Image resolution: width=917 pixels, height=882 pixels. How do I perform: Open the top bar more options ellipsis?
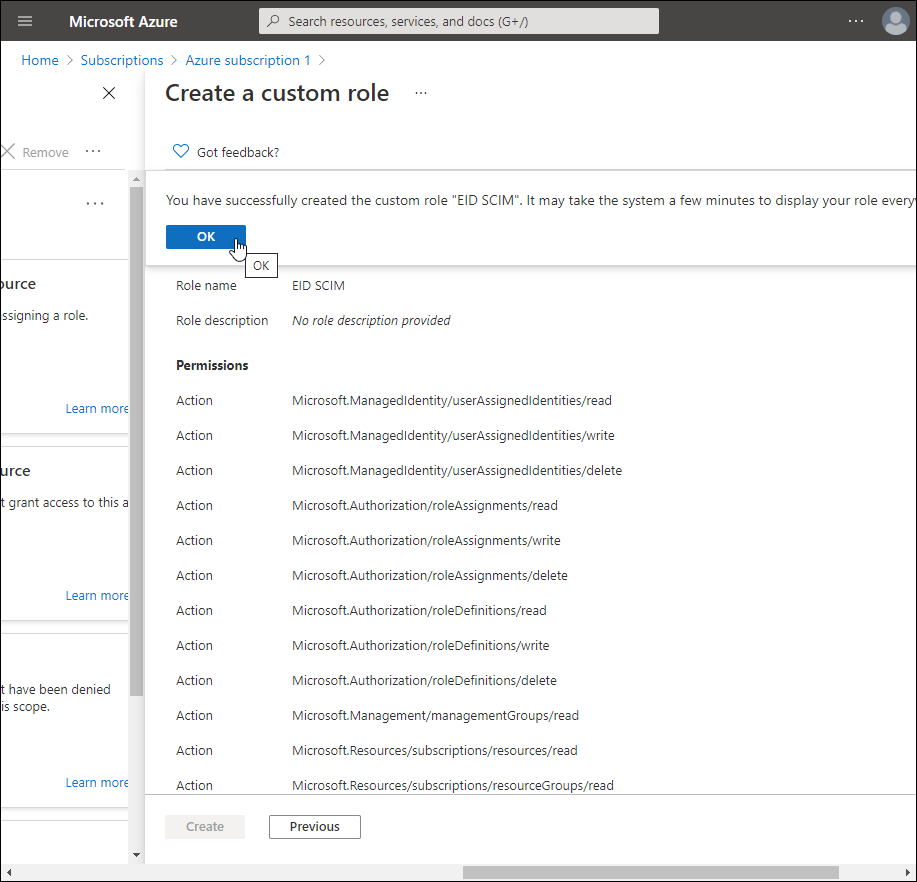tap(855, 21)
